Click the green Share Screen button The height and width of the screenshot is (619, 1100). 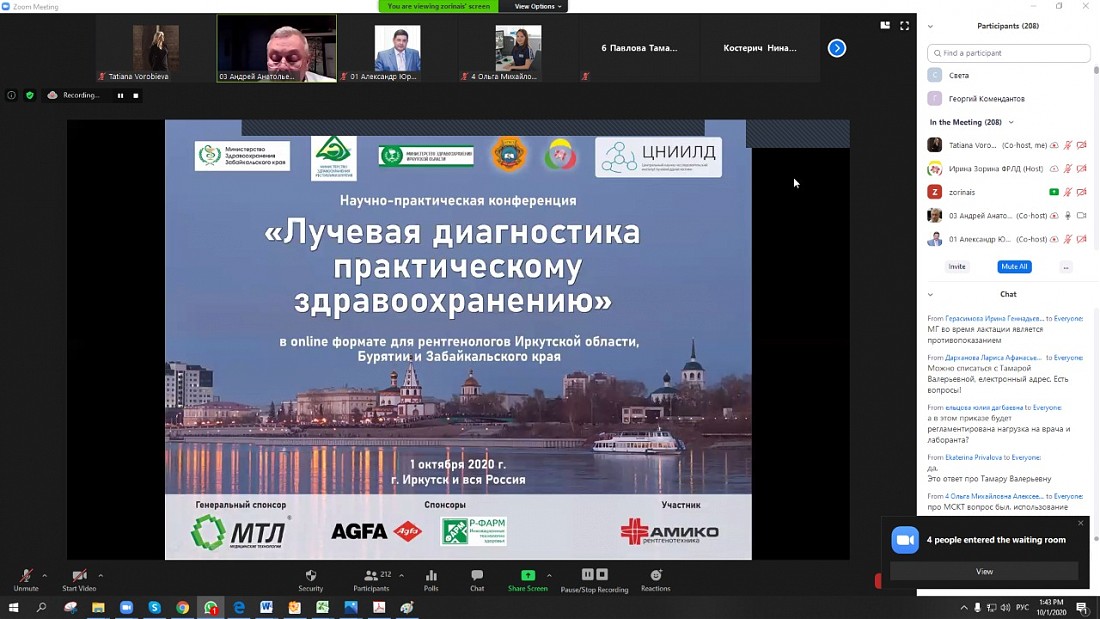tap(528, 580)
